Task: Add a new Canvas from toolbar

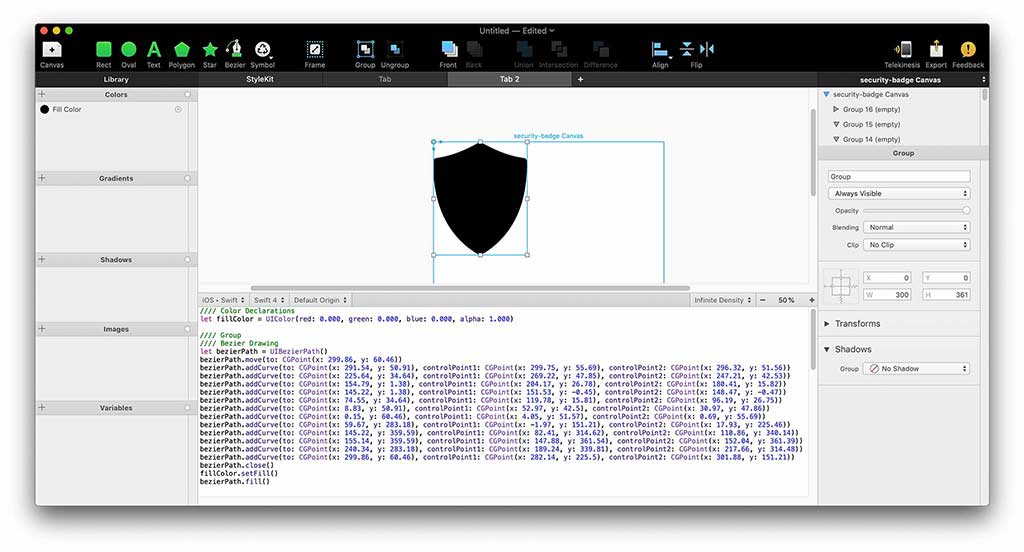Action: 52,50
